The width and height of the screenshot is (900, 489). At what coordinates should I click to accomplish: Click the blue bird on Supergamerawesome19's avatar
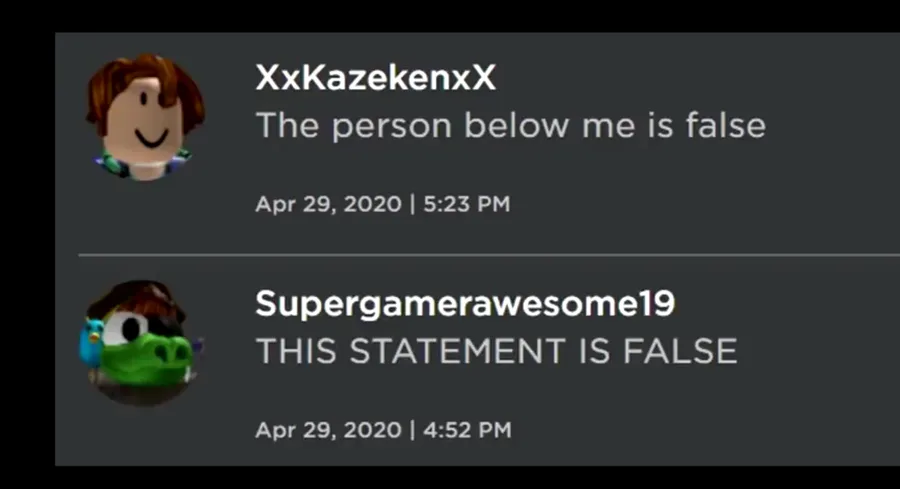(x=90, y=342)
